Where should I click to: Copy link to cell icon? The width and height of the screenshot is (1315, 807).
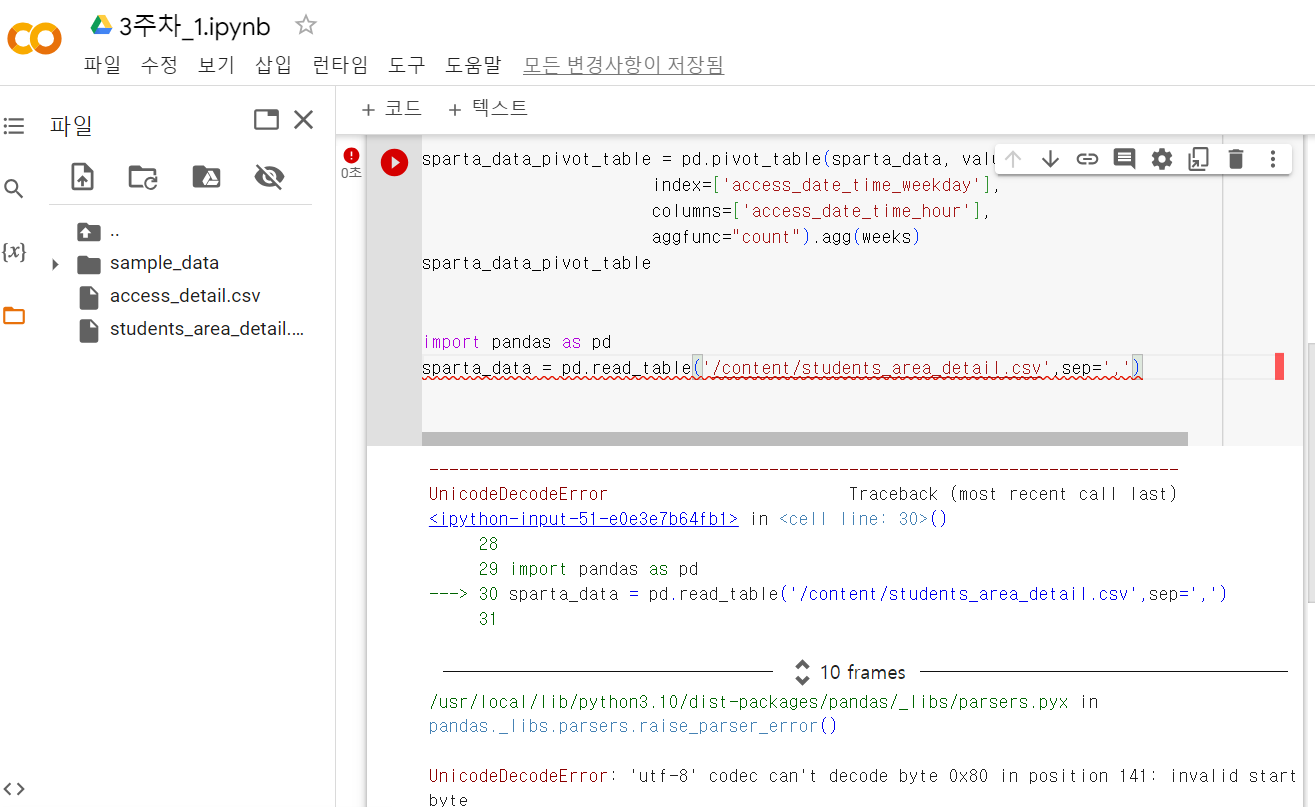(1087, 159)
